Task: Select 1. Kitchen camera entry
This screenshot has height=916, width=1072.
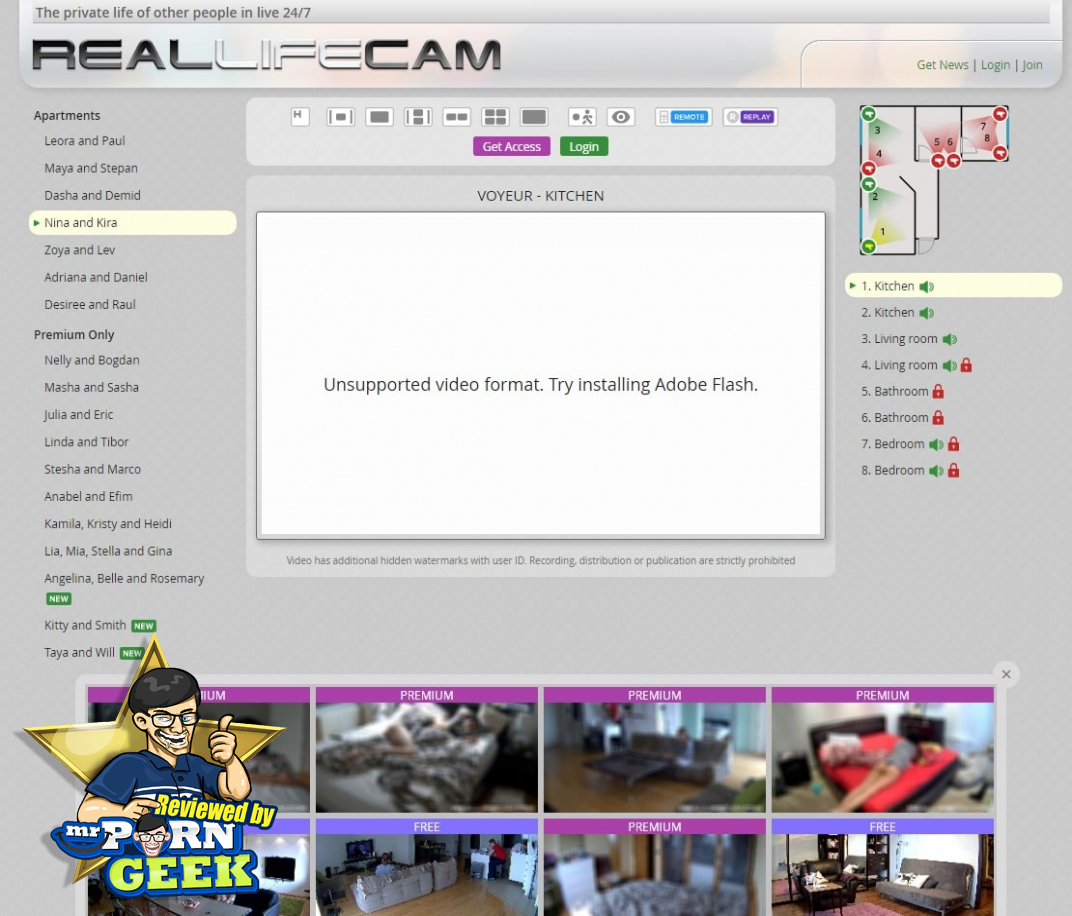Action: point(954,286)
